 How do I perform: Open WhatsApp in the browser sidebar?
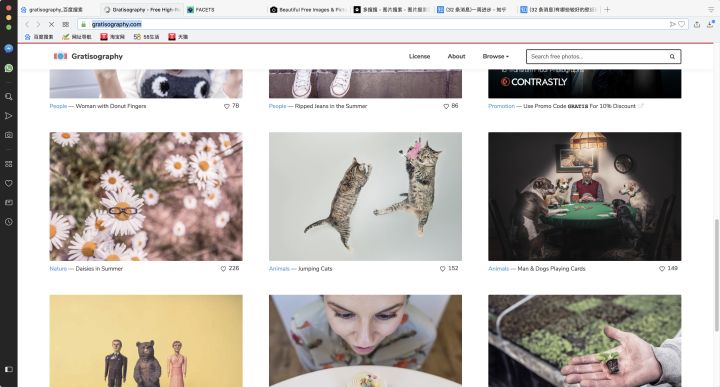click(8, 68)
